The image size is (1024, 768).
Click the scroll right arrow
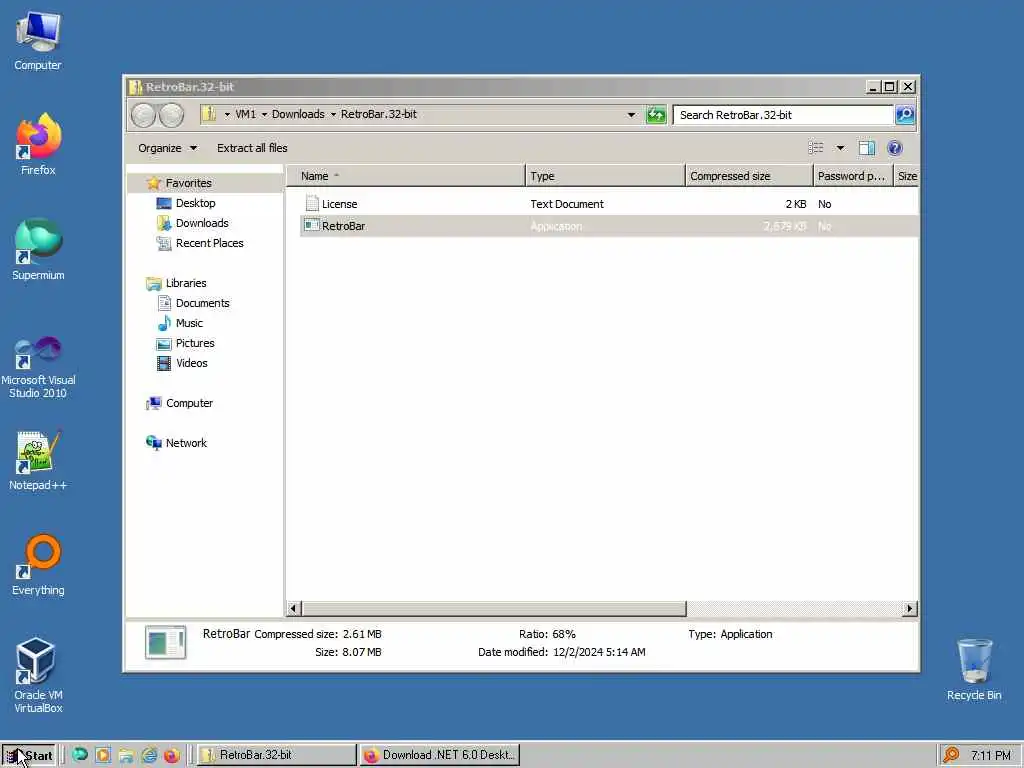click(x=910, y=609)
